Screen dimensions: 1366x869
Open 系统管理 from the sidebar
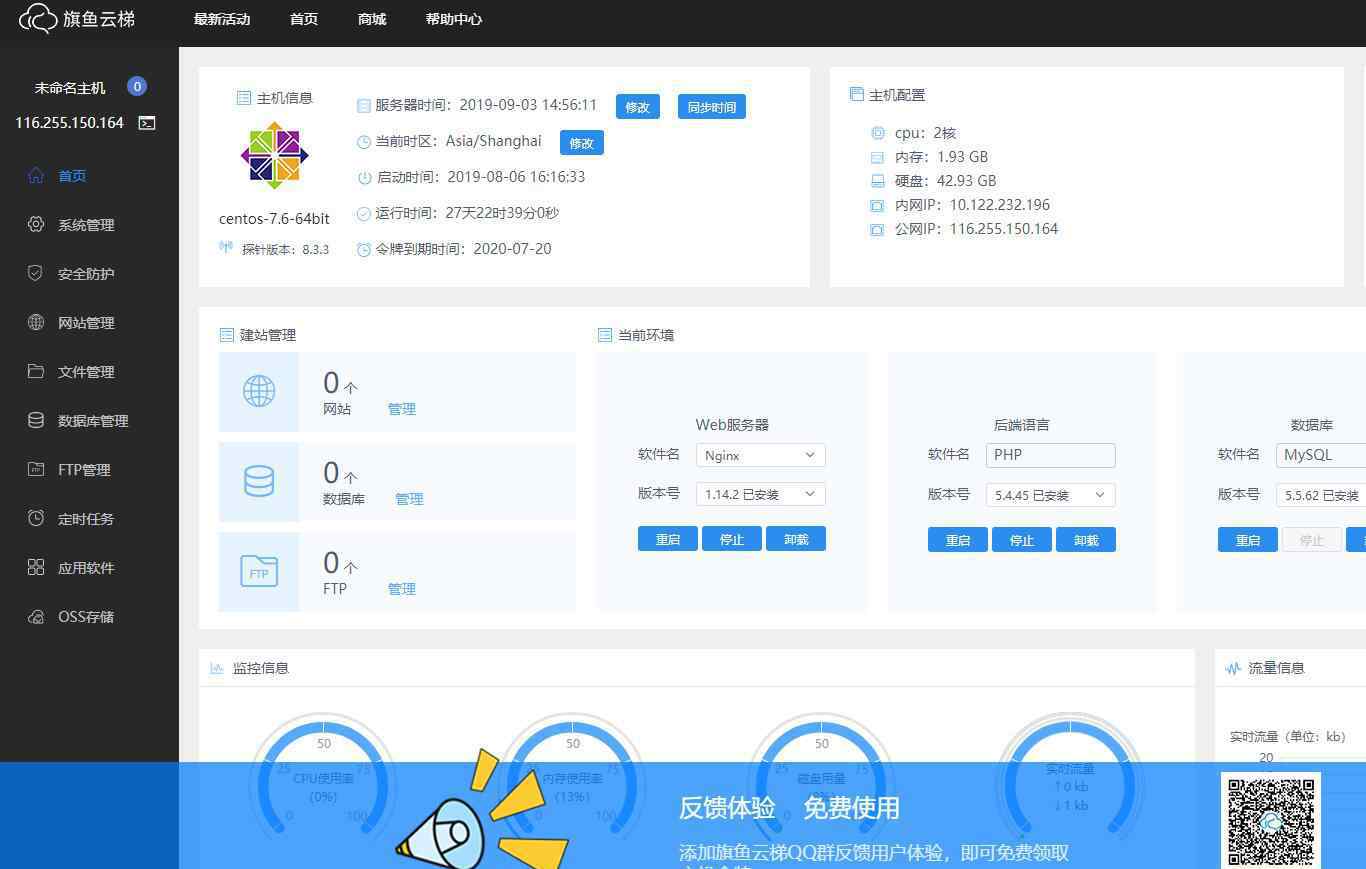click(x=86, y=225)
